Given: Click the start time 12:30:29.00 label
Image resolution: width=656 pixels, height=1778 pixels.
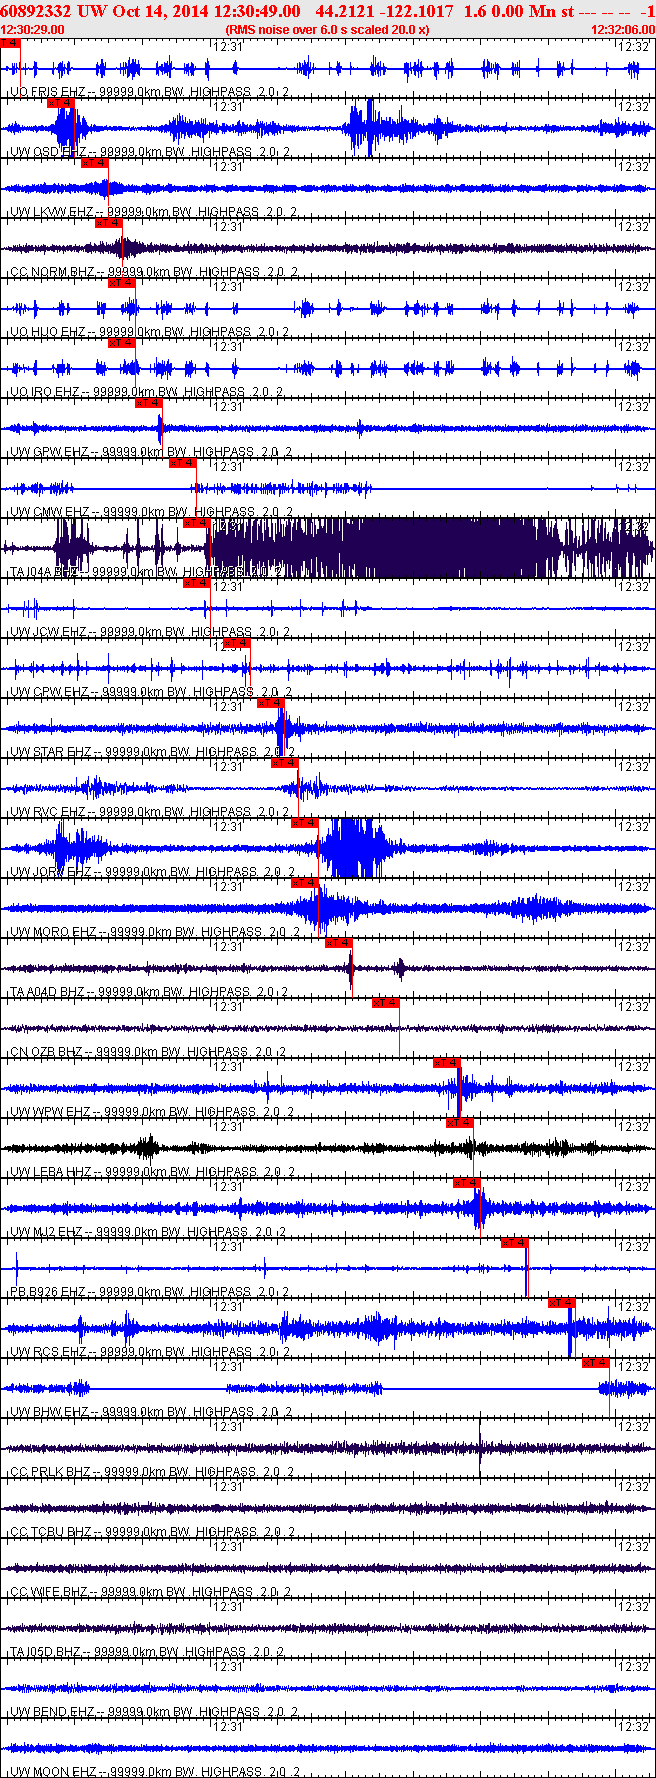Looking at the screenshot, I should 33,29.
